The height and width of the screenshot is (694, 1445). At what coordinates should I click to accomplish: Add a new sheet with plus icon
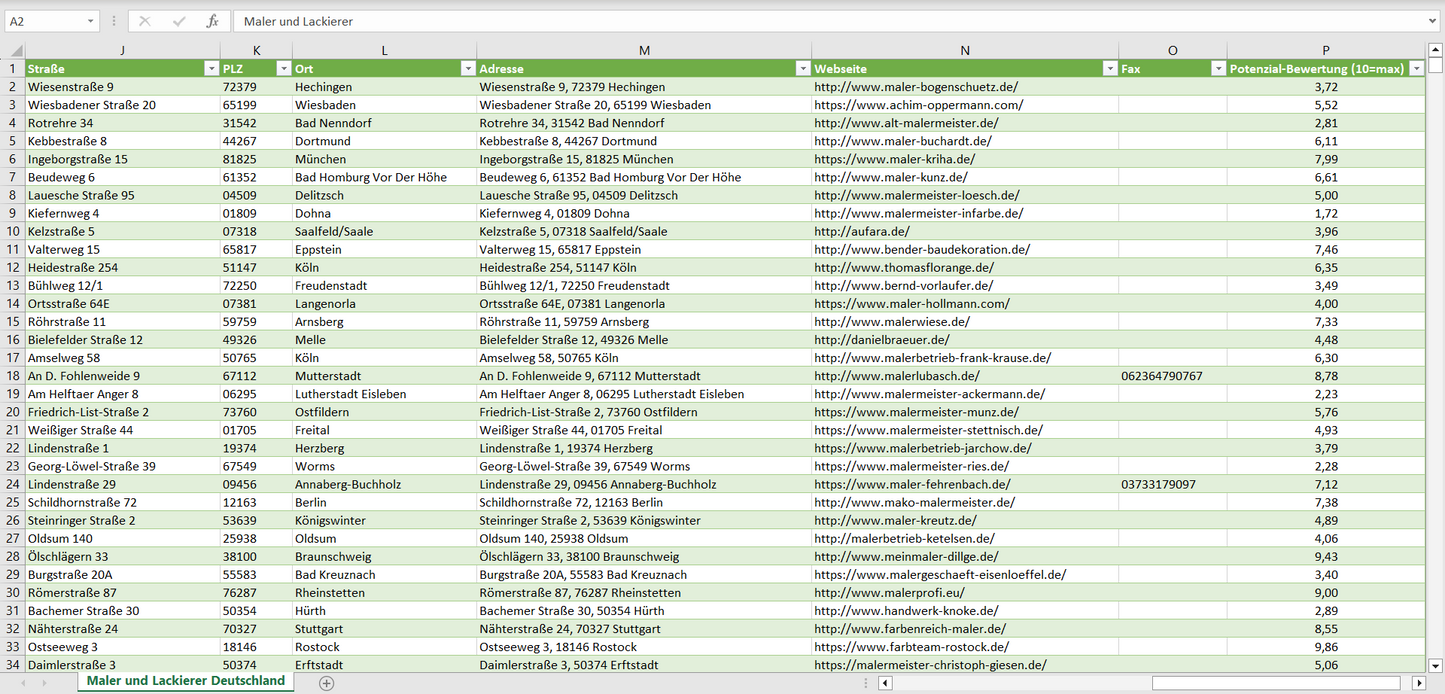pos(326,683)
